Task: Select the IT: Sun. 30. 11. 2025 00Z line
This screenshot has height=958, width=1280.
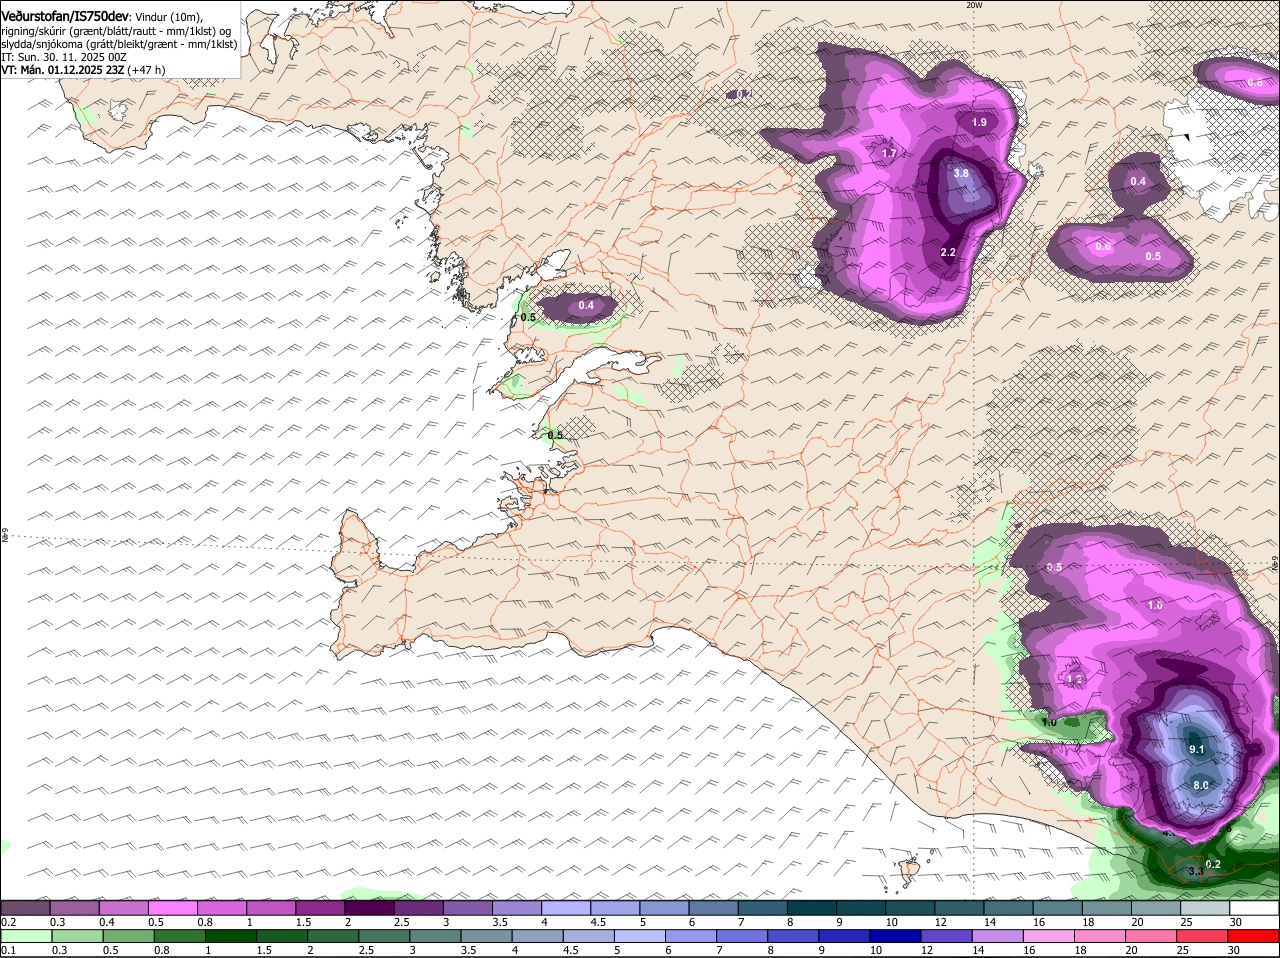Action: tap(63, 57)
